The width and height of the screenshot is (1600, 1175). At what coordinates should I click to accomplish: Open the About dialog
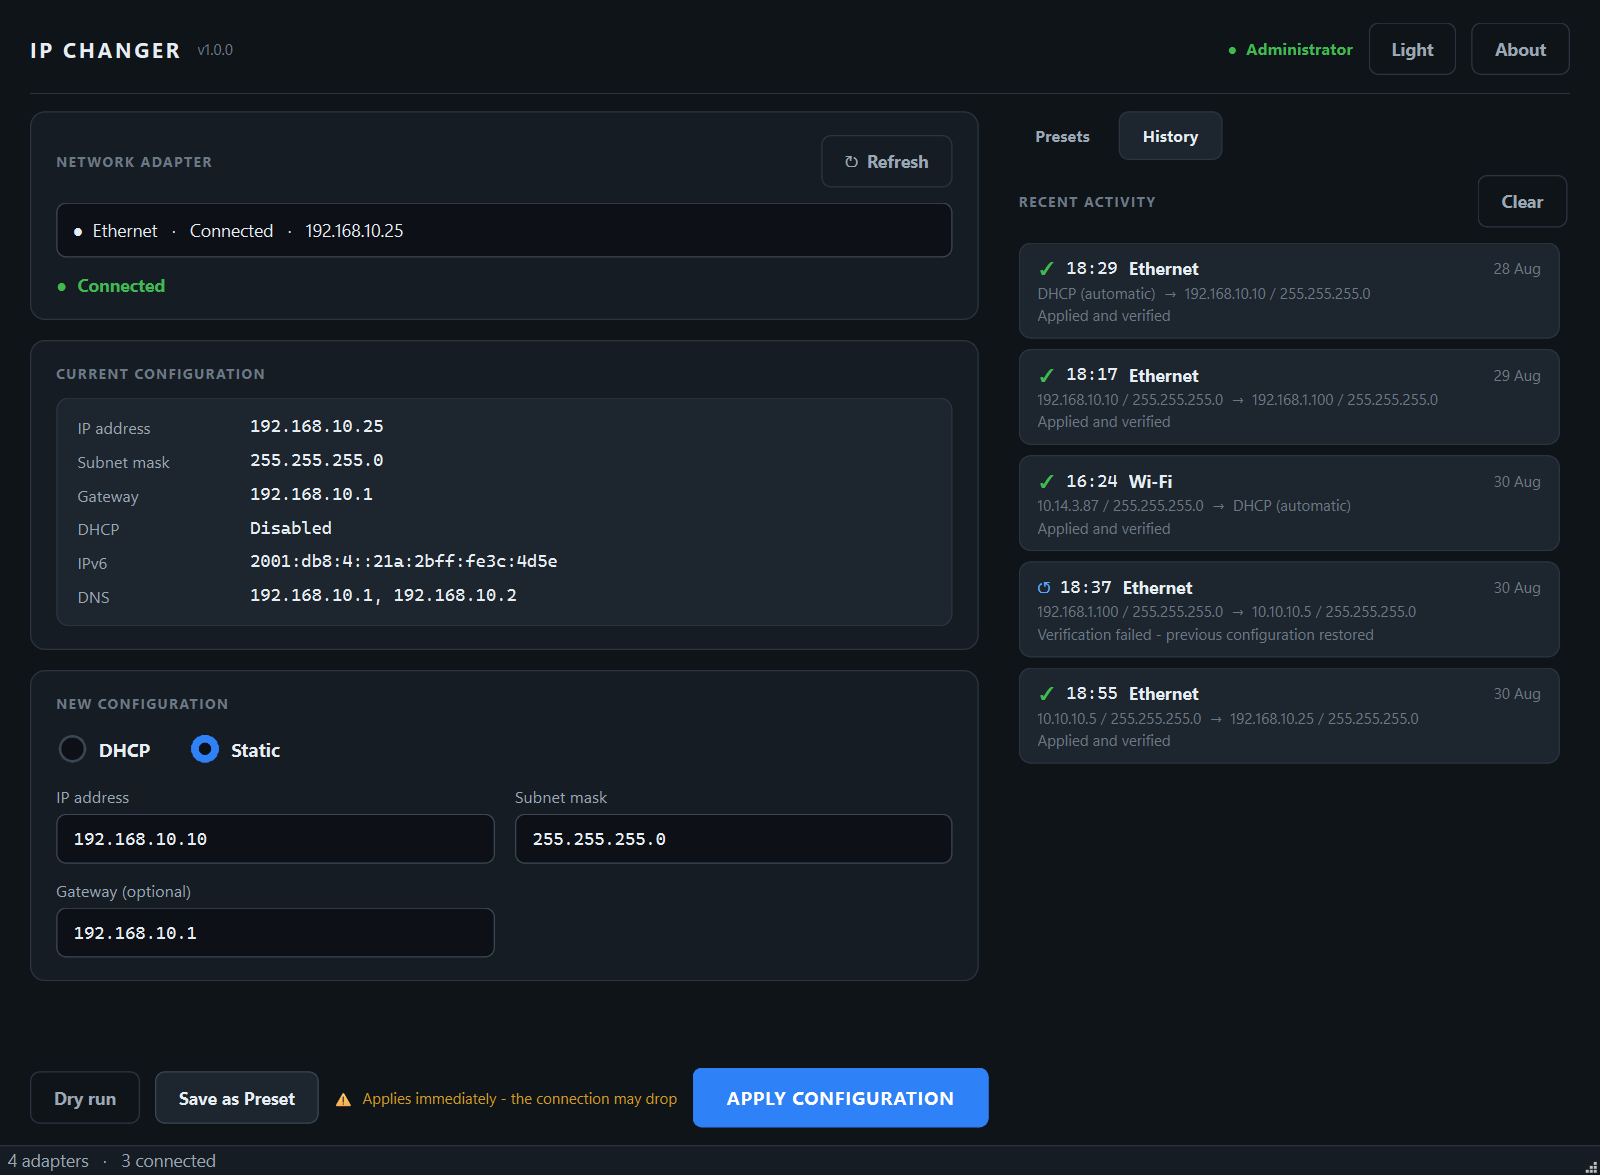1520,49
